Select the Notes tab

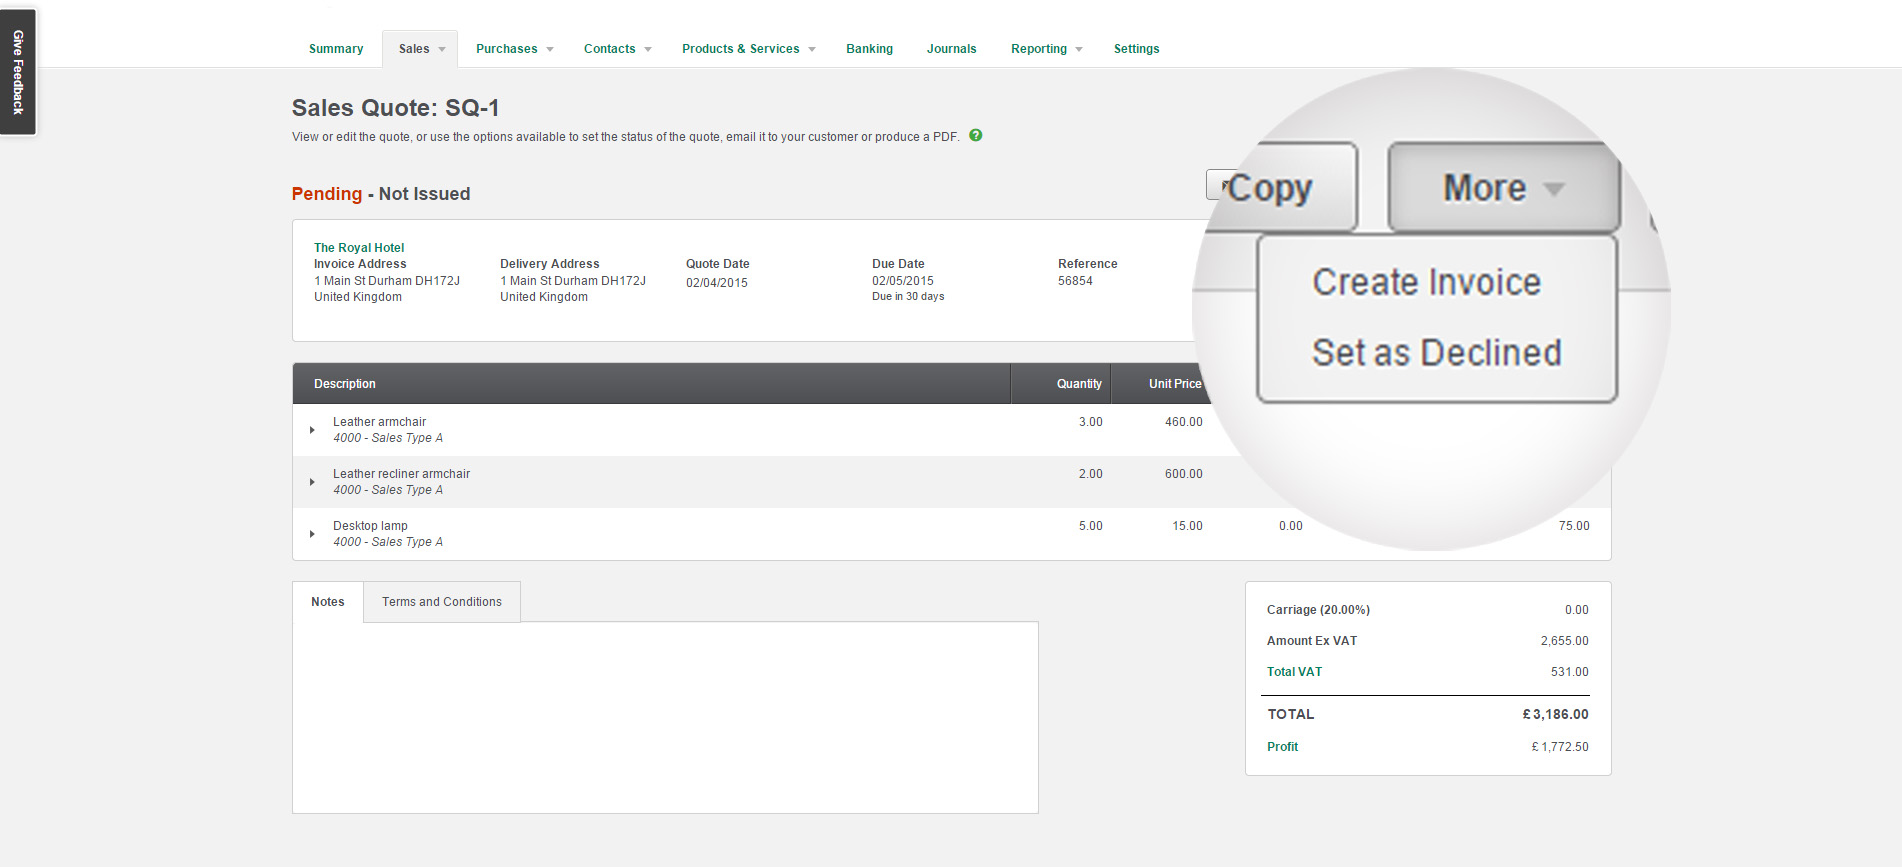tap(327, 602)
